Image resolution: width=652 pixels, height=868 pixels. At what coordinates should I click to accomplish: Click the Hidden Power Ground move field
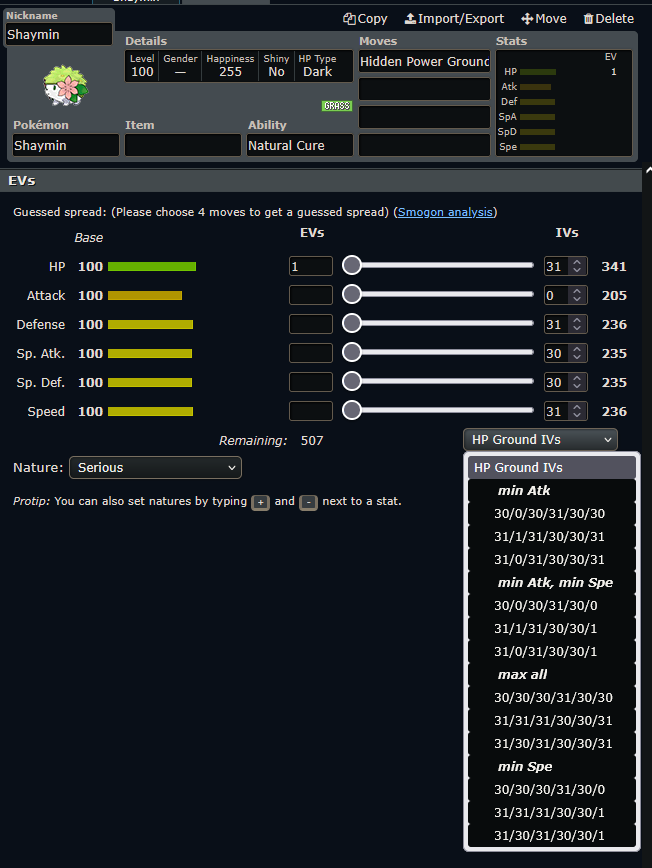(425, 62)
